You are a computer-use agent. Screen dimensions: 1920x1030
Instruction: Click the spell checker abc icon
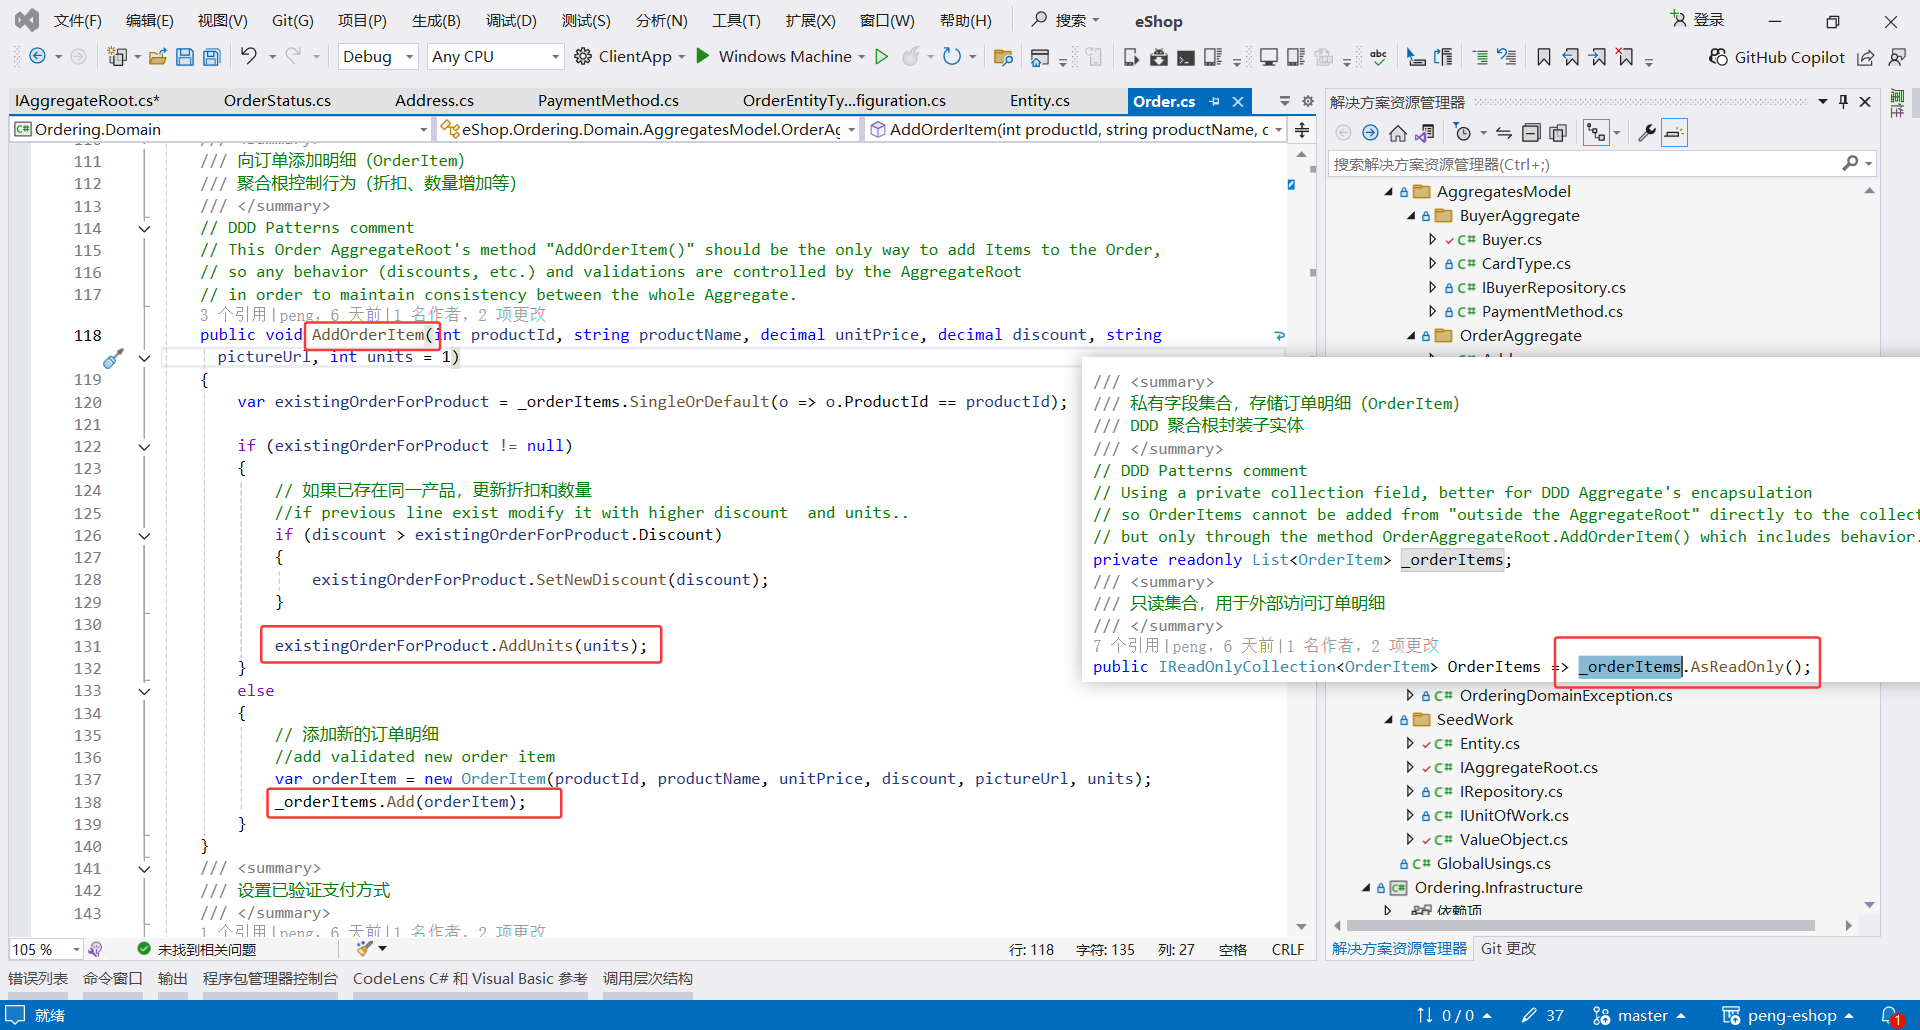pyautogui.click(x=1378, y=57)
